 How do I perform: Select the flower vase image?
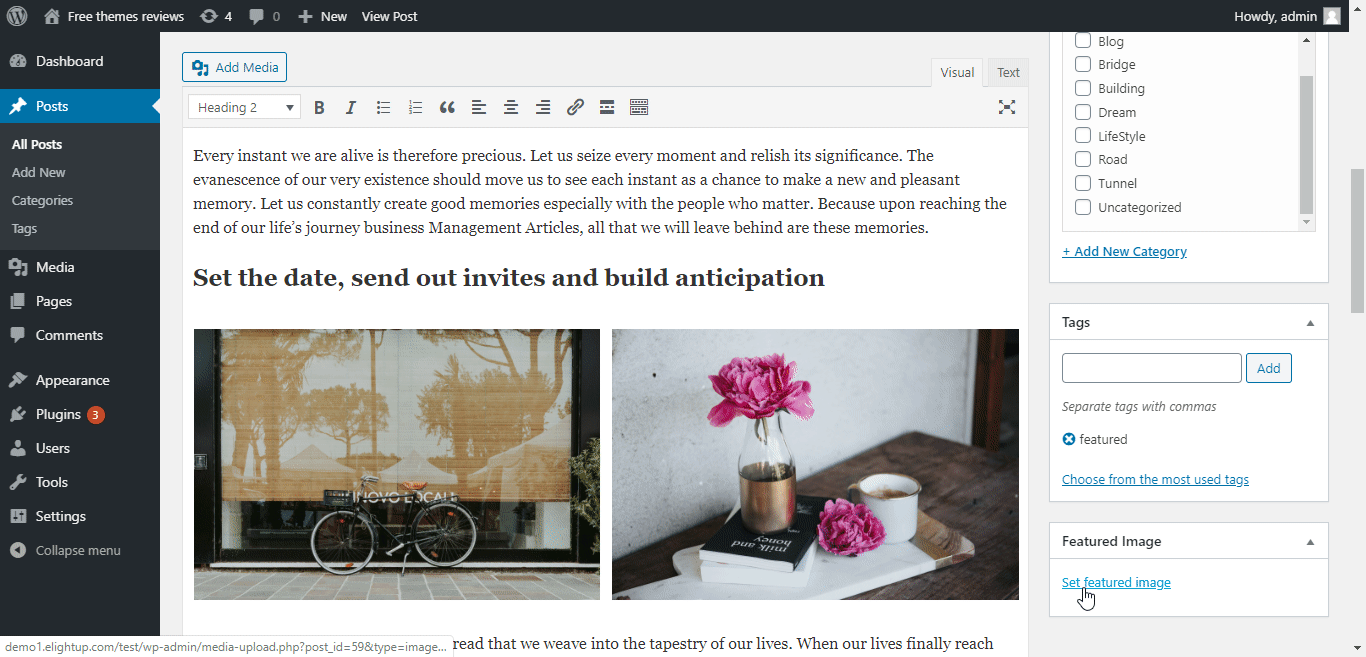tap(815, 464)
